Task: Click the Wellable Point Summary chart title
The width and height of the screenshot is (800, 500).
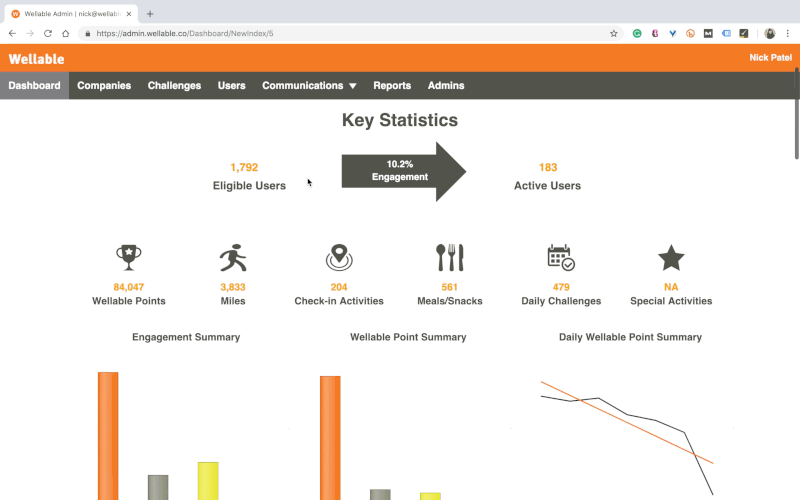Action: (408, 337)
